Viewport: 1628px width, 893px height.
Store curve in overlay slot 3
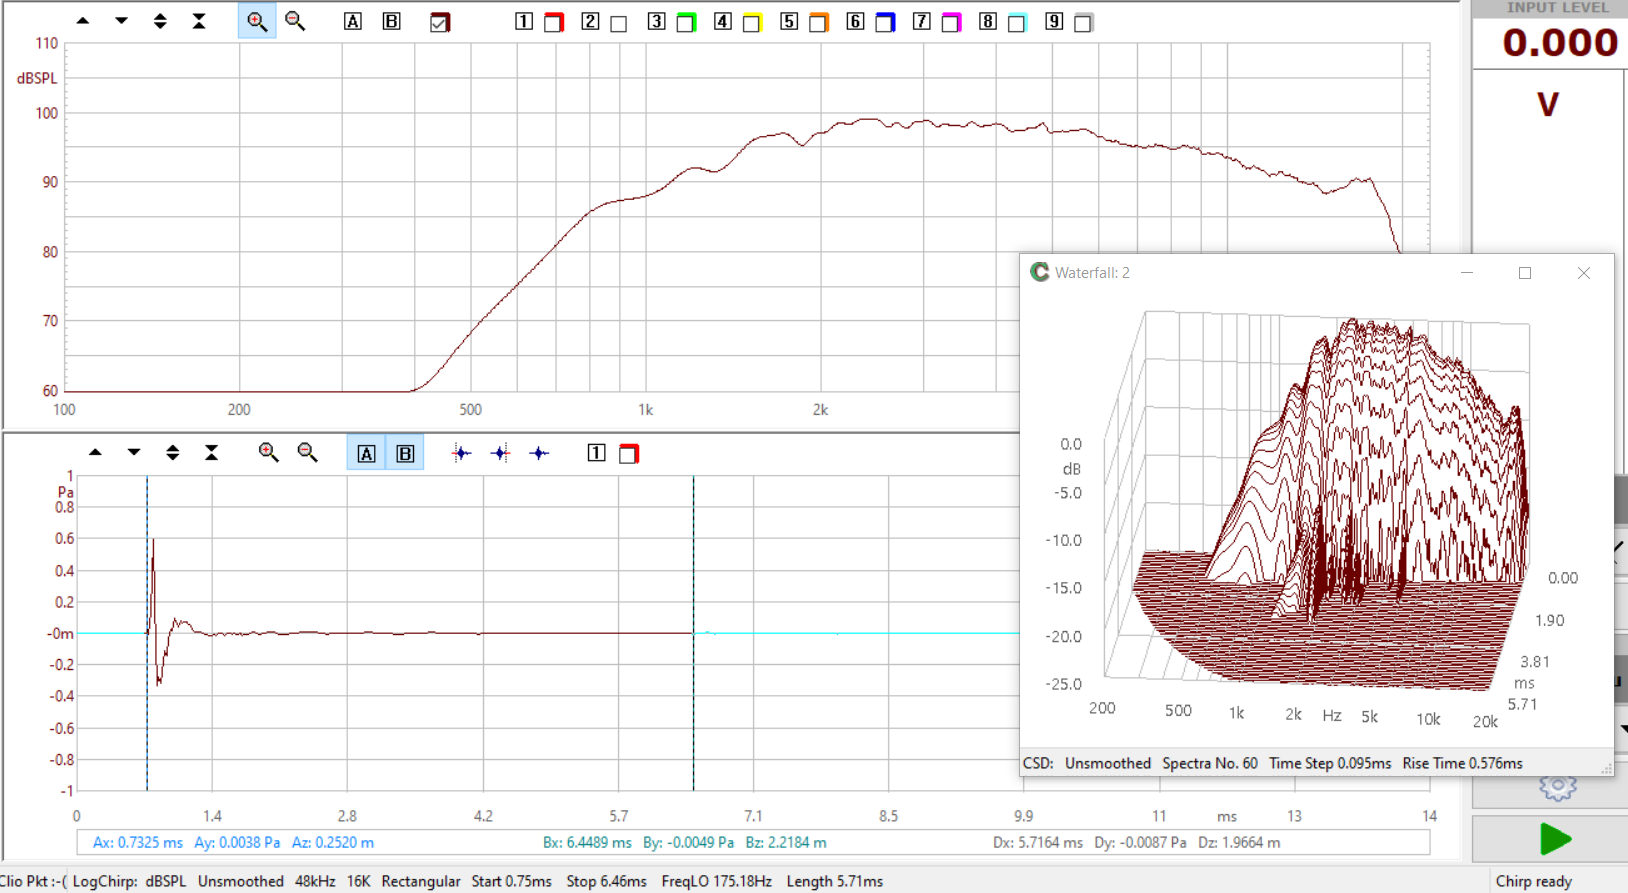pos(656,21)
